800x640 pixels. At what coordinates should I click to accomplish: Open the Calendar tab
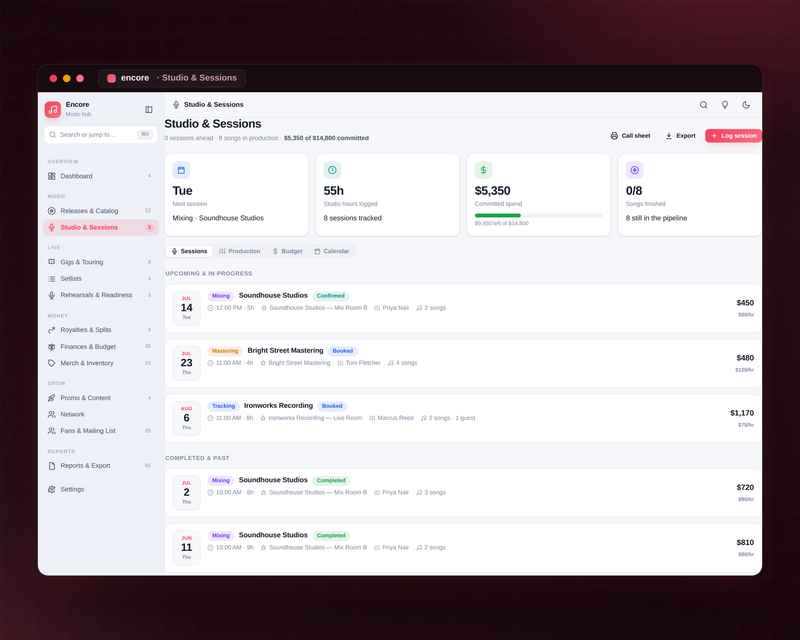tap(332, 251)
